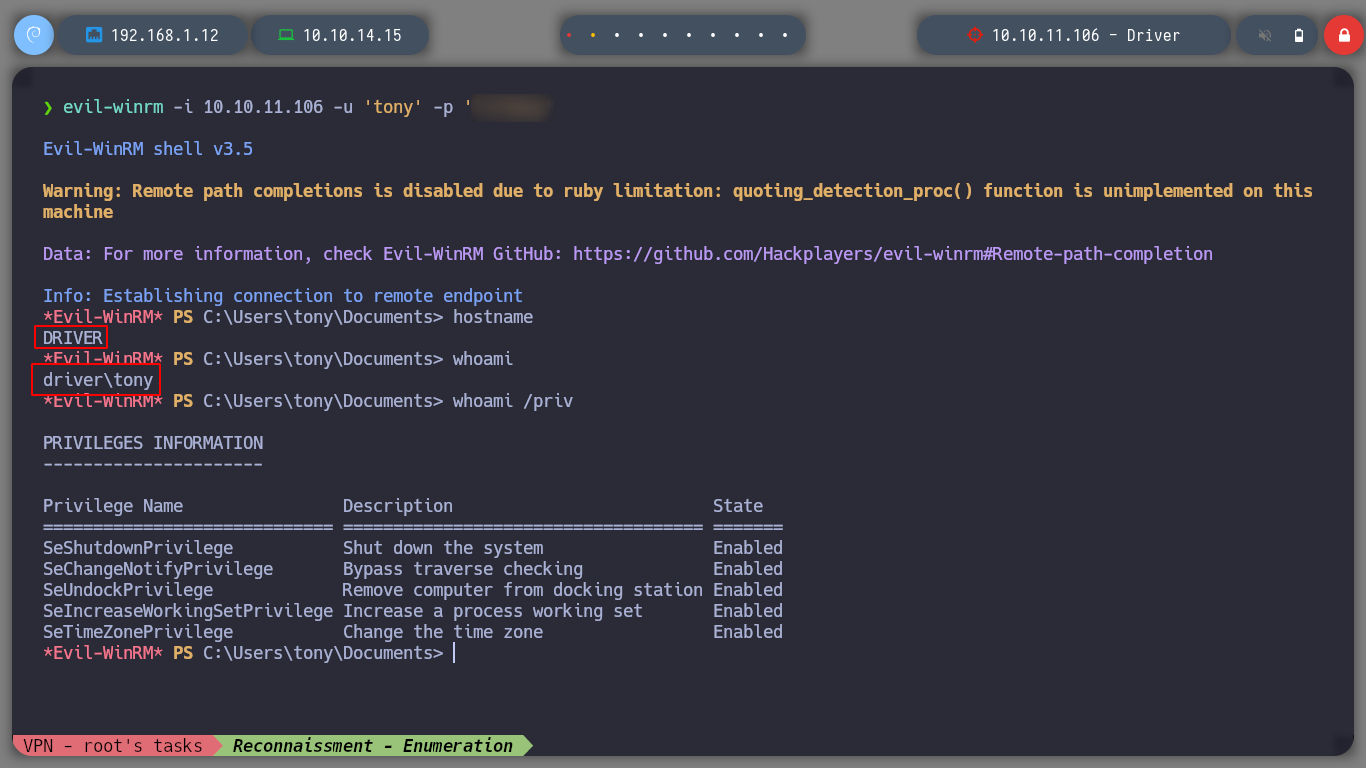1366x768 pixels.
Task: Click the blurred password after -p
Action: coord(512,107)
